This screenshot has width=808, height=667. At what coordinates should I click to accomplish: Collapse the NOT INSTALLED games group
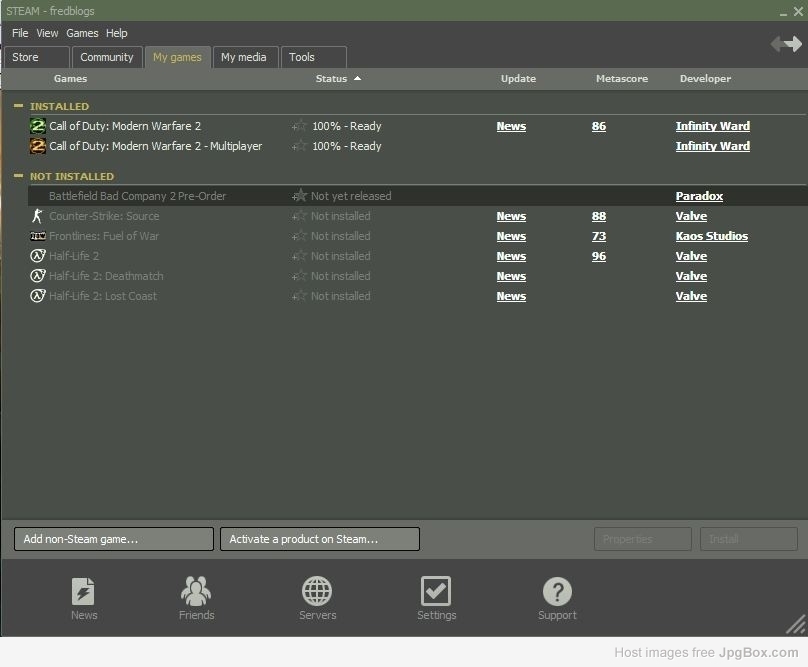[19, 176]
